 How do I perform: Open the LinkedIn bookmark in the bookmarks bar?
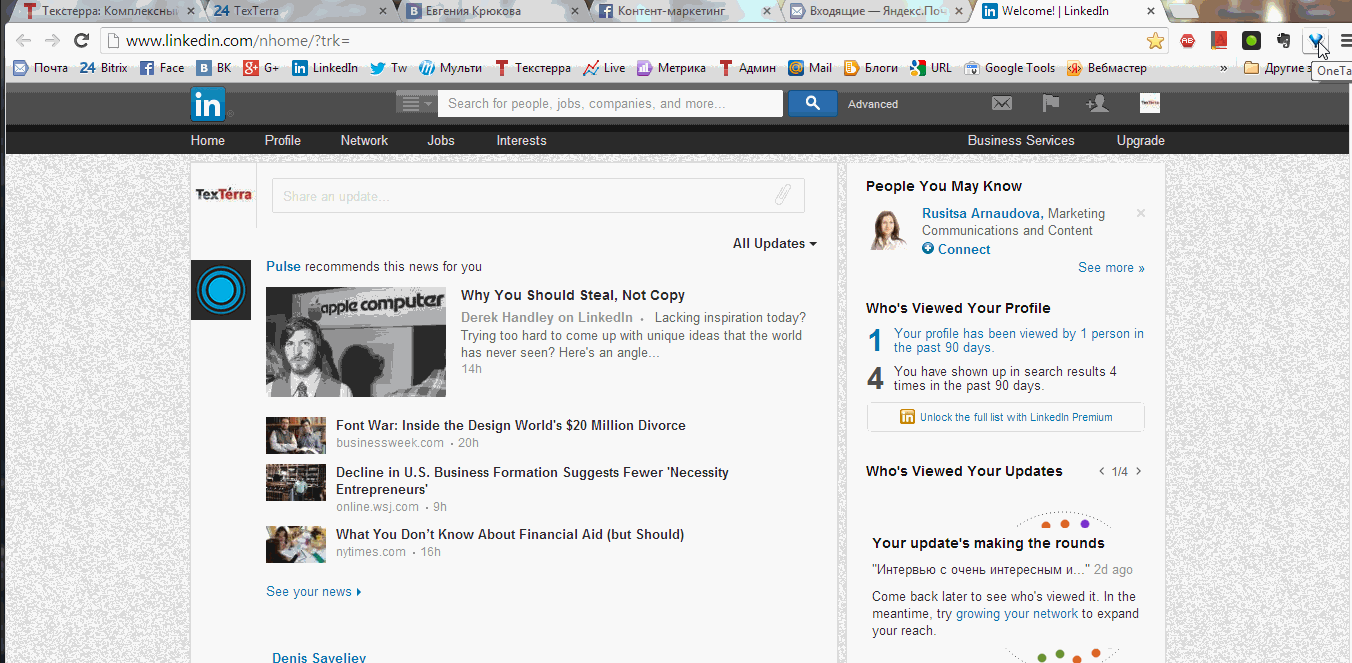(325, 68)
